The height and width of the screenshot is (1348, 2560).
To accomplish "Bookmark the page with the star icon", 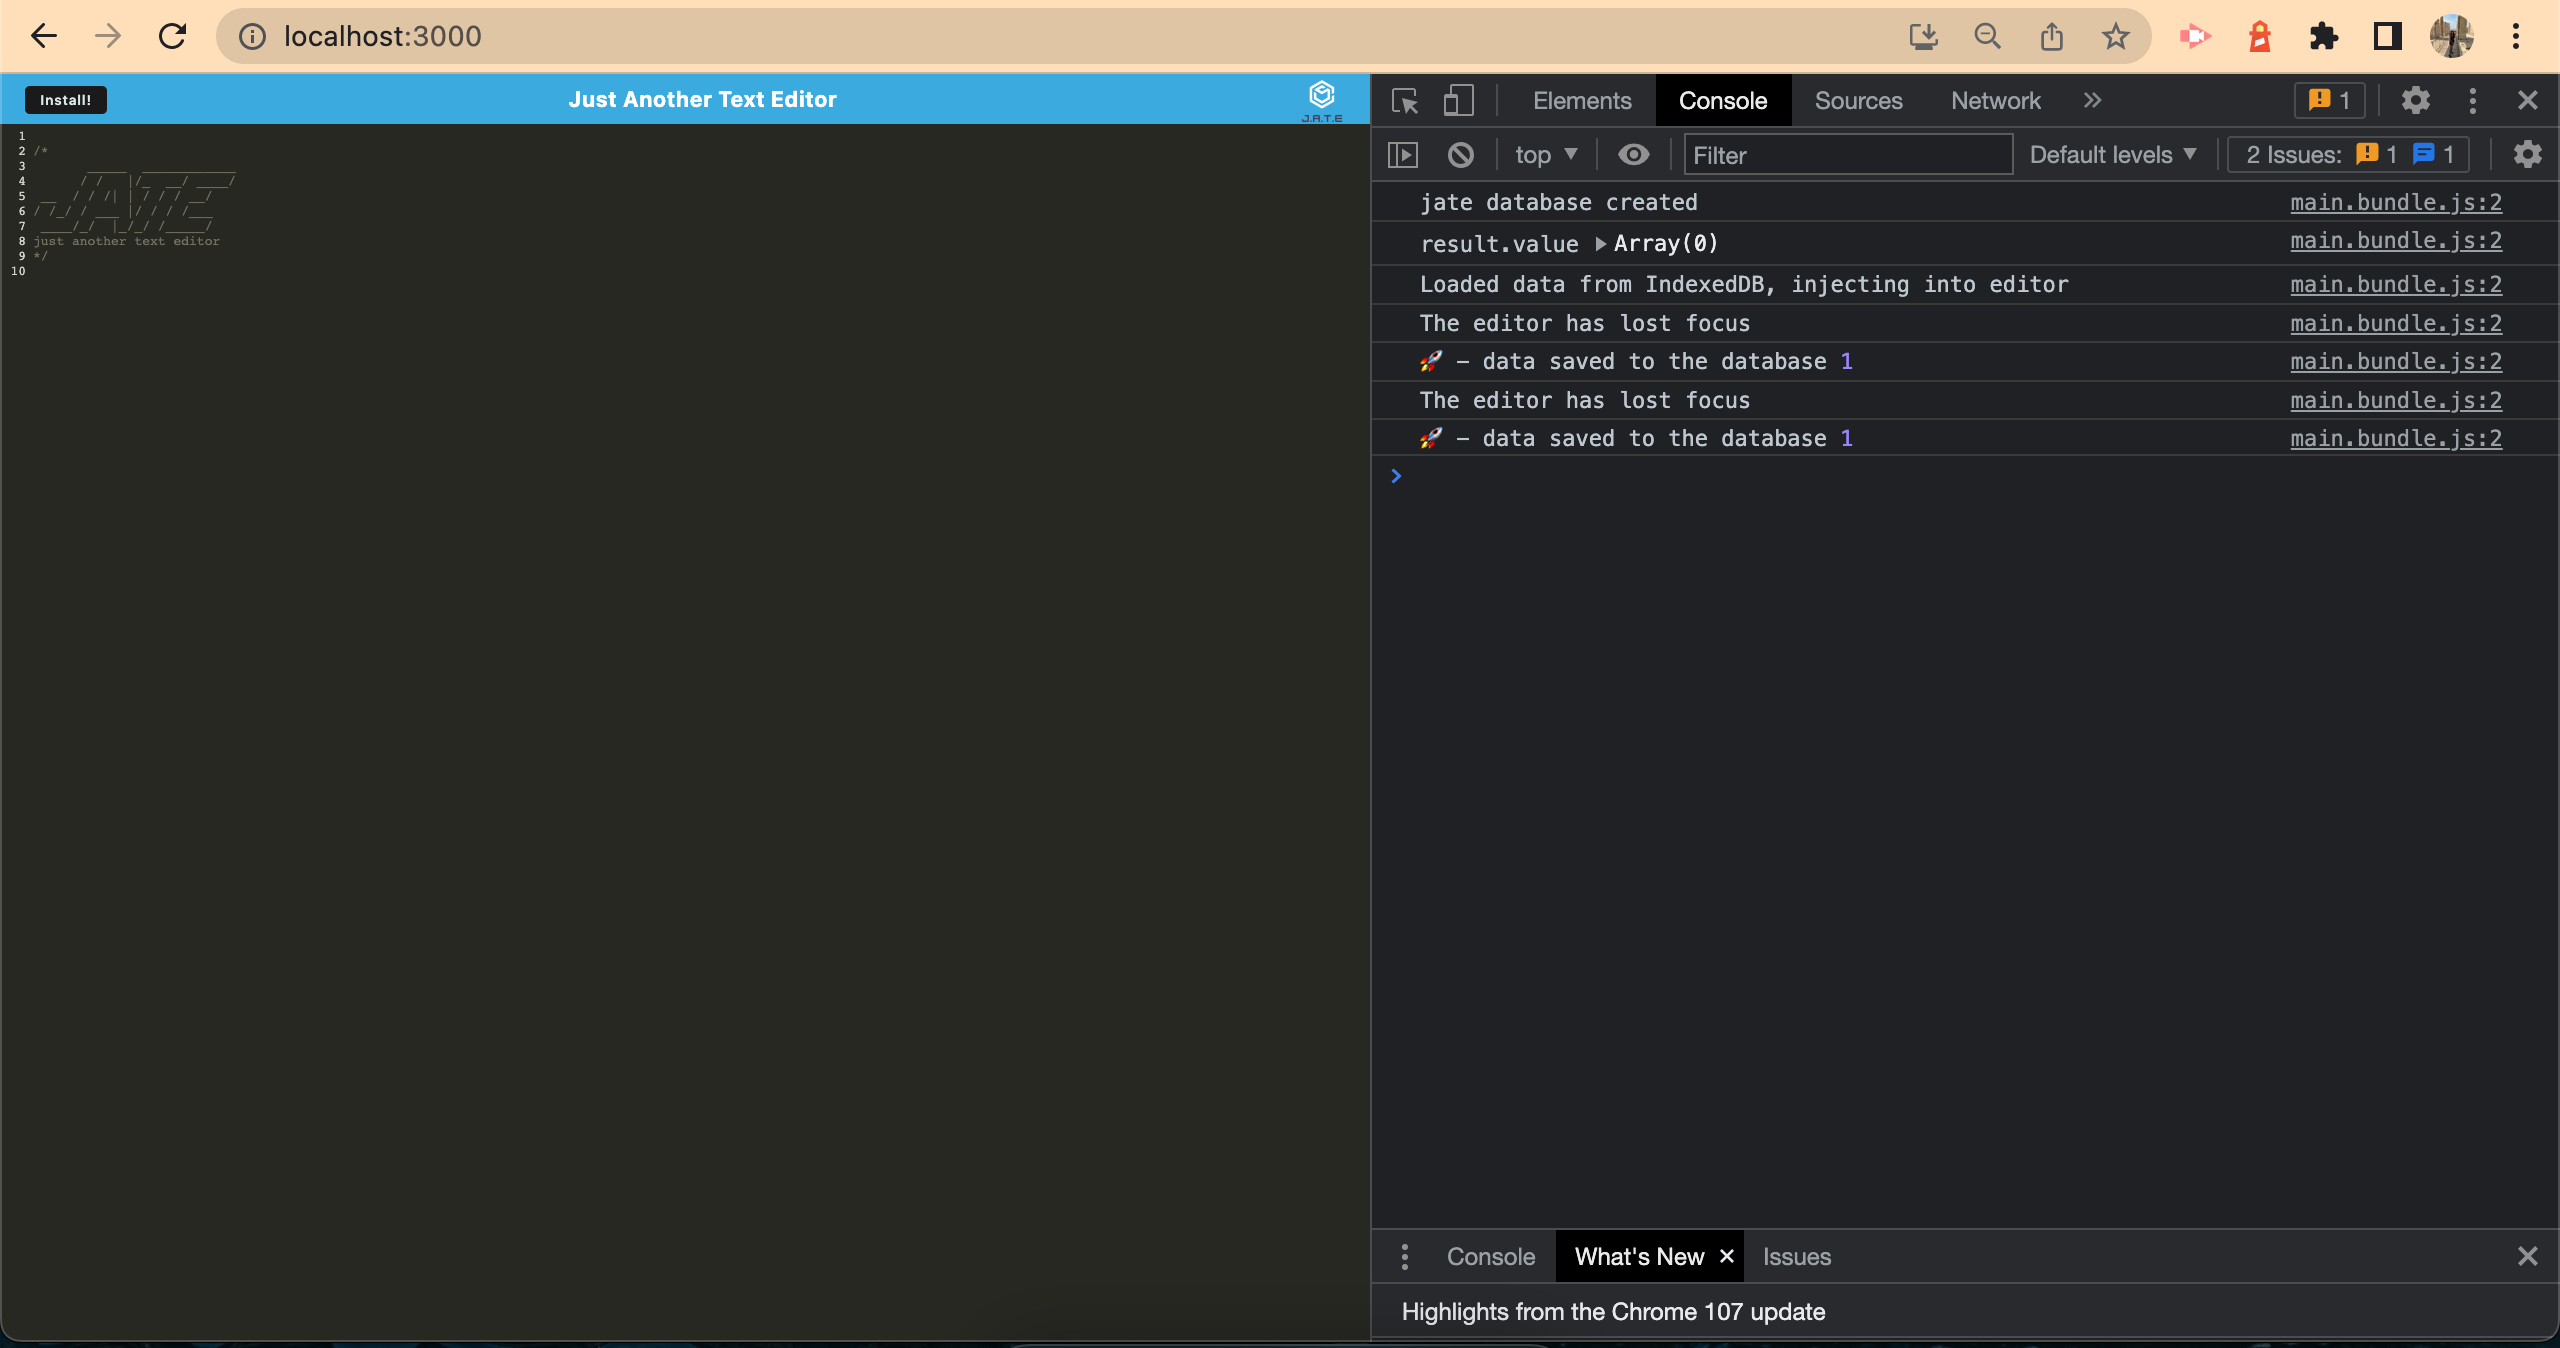I will tap(2115, 36).
